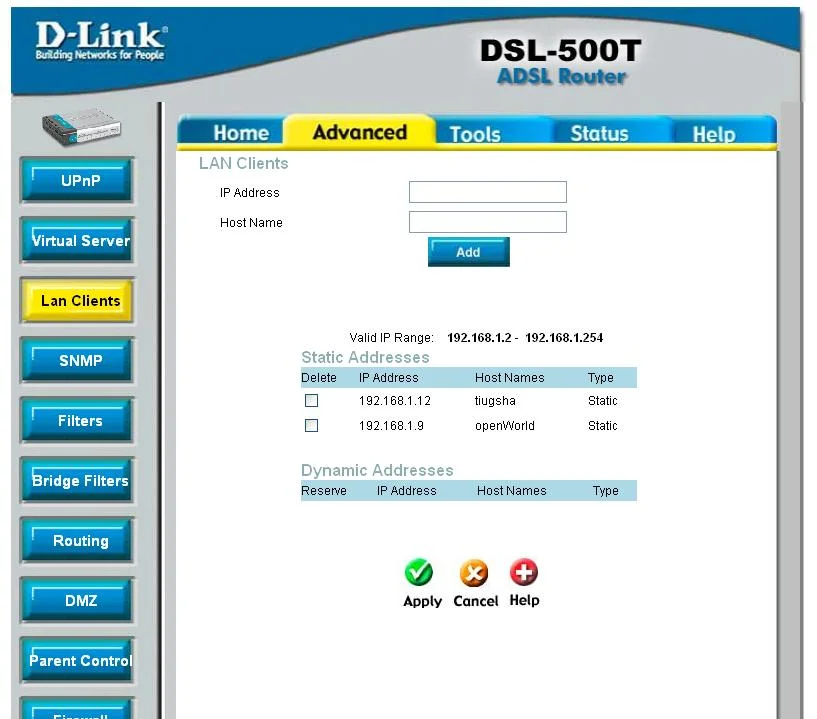Open the Tools tab
The image size is (817, 719).
(x=475, y=134)
